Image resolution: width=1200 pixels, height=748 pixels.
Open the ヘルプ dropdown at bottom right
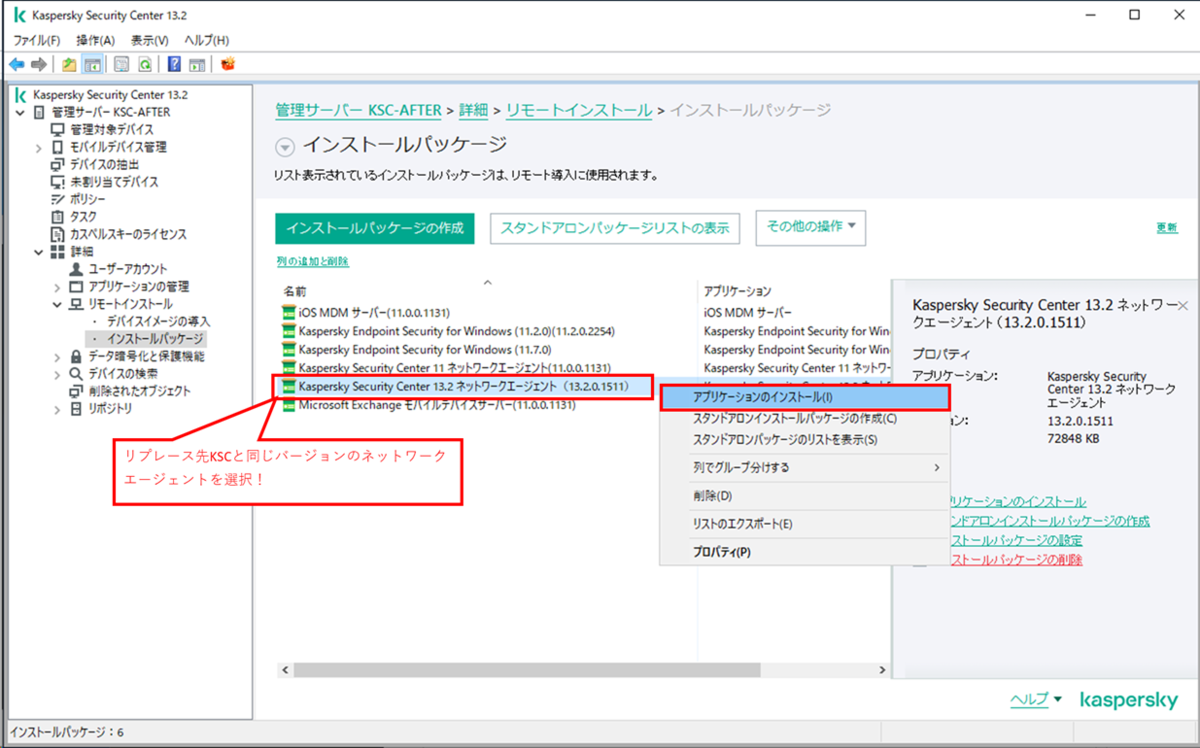pos(1036,699)
